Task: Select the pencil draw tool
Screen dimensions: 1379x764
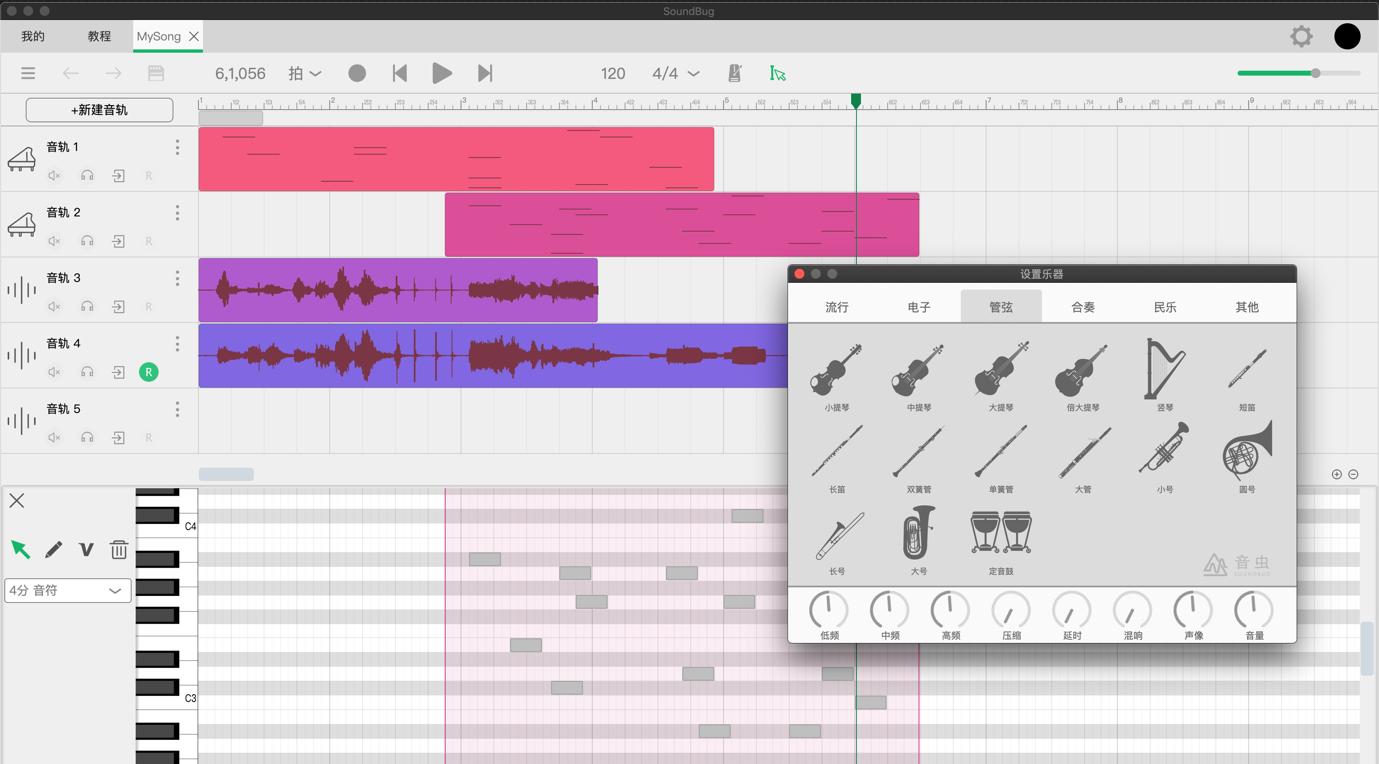Action: click(53, 549)
